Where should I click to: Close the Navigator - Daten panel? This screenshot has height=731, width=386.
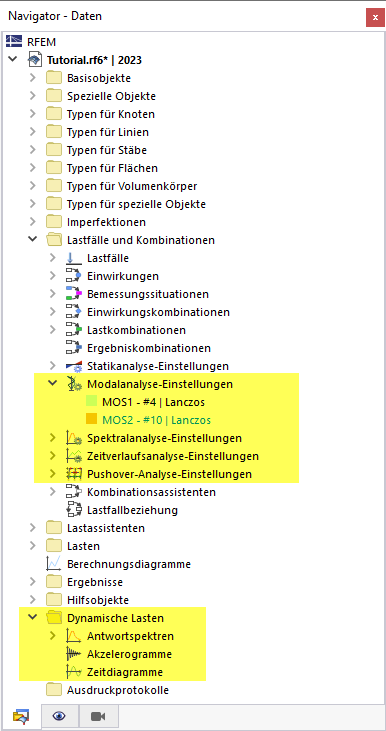tap(375, 18)
